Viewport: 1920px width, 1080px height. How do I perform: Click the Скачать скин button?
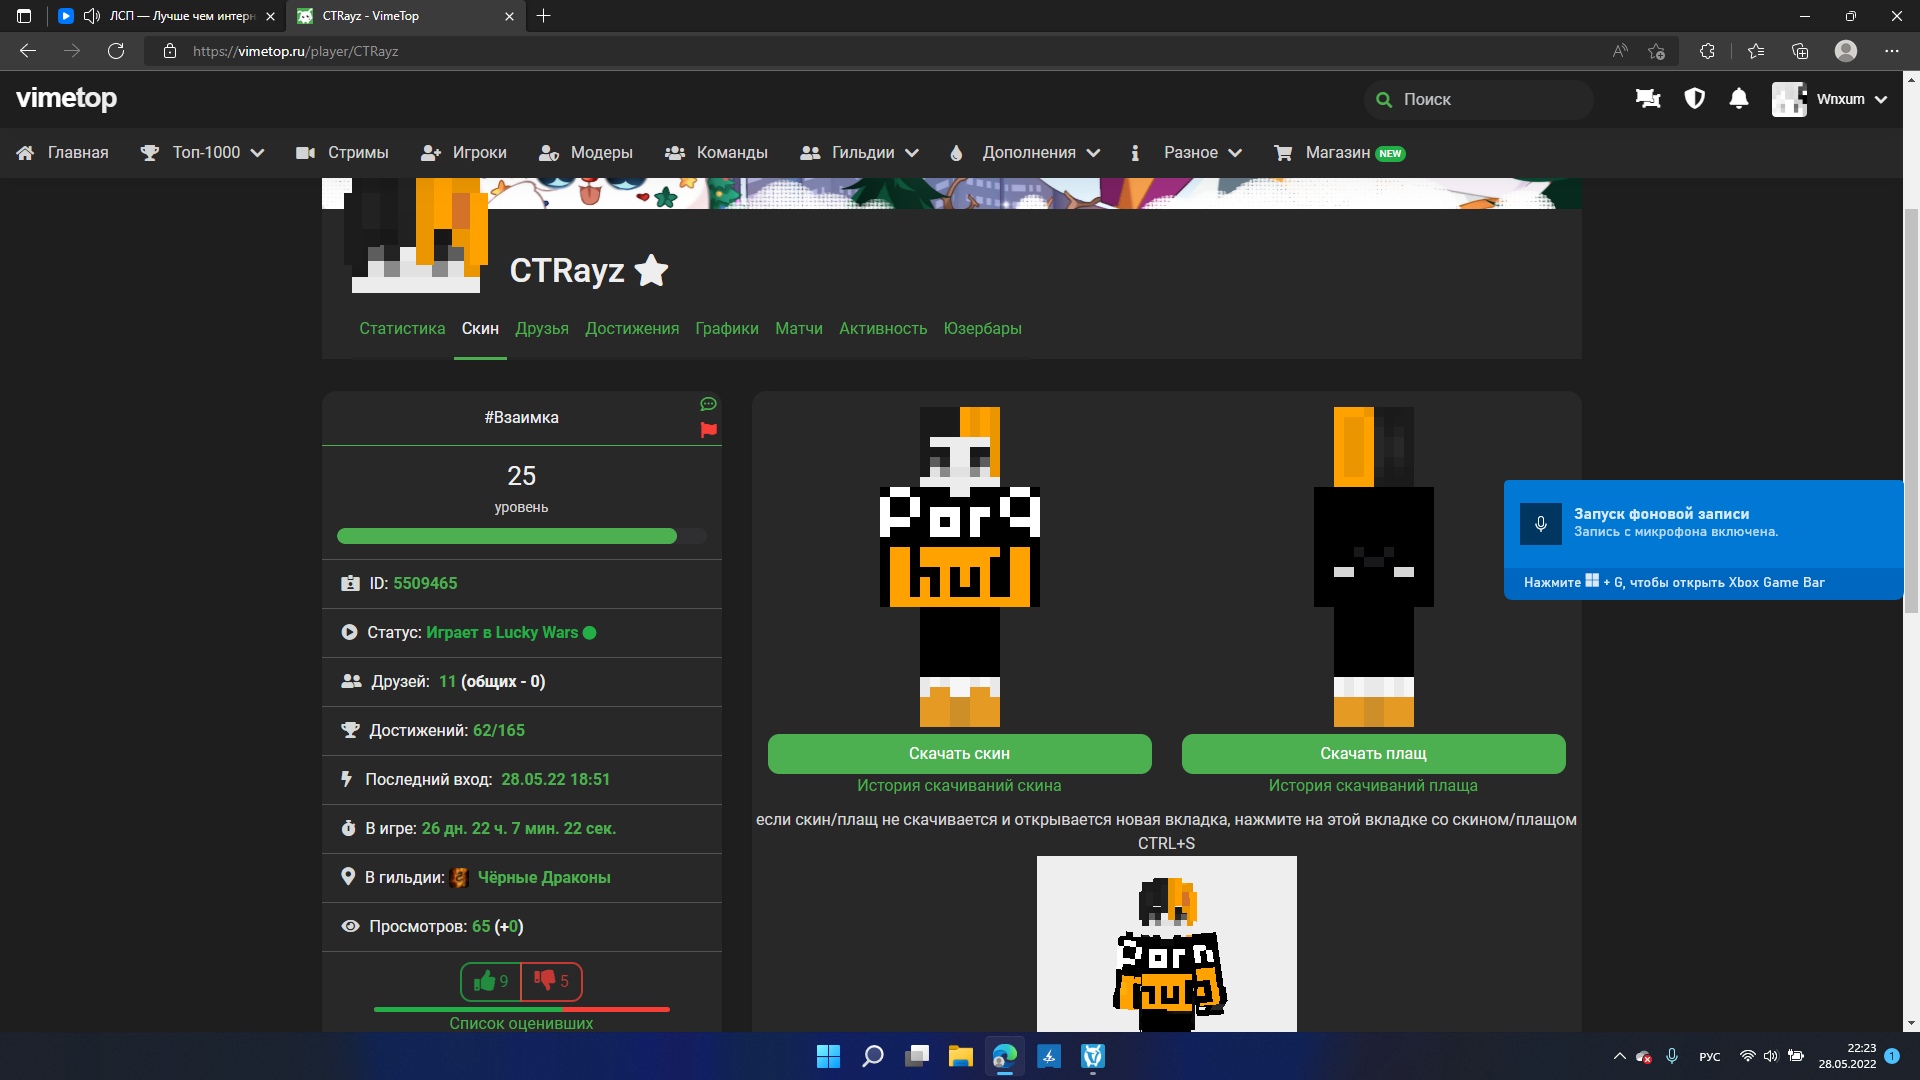tap(959, 754)
